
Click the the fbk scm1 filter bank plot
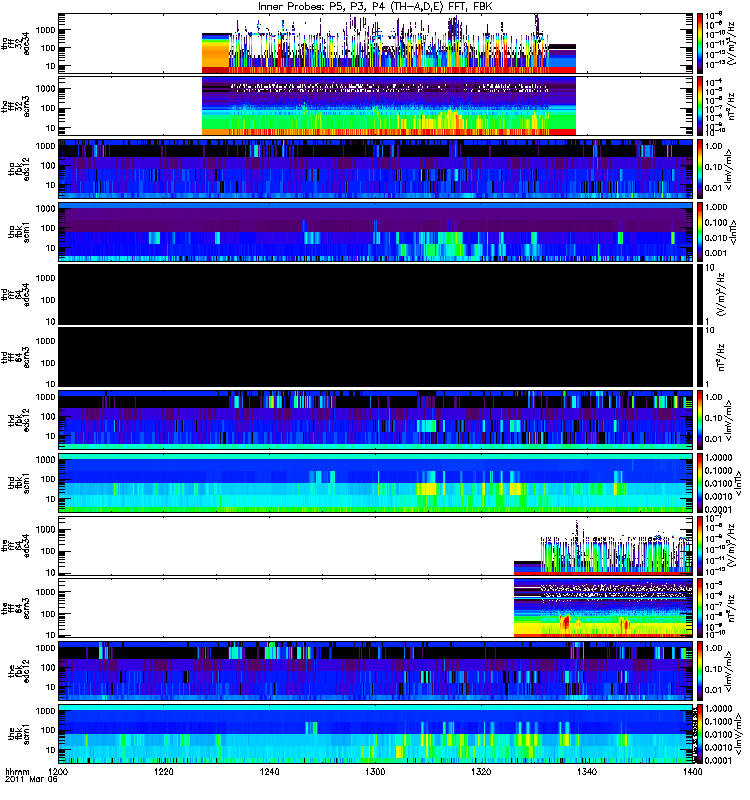[375, 734]
